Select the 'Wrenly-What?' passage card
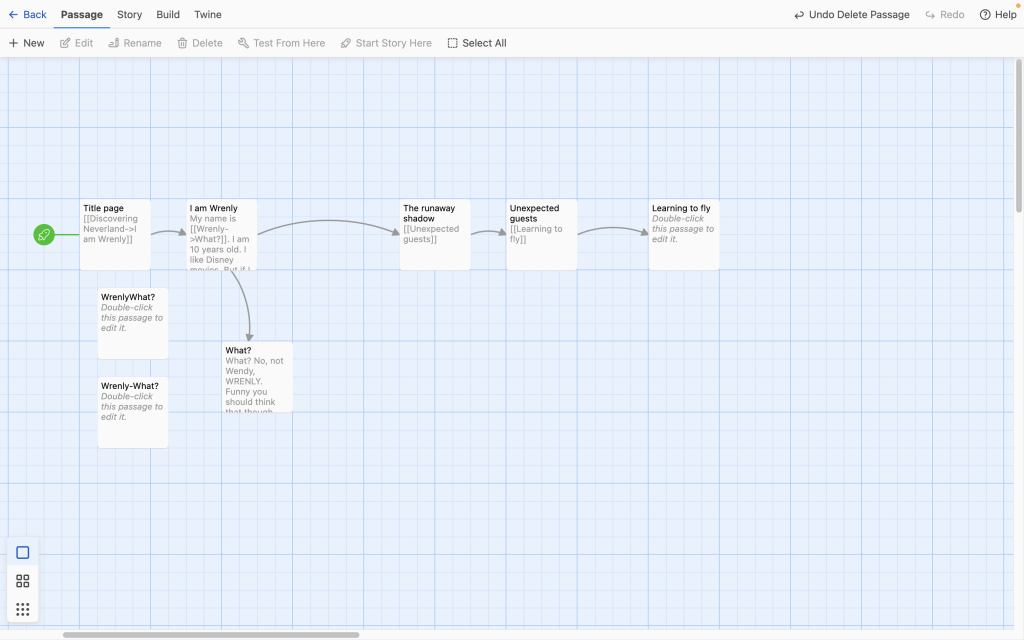Image resolution: width=1024 pixels, height=640 pixels. click(x=133, y=412)
